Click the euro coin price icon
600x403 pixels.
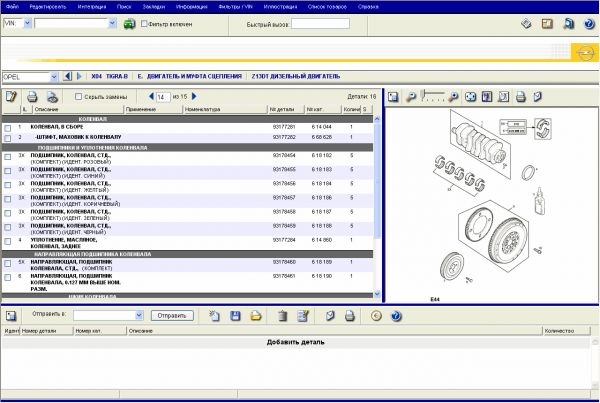tap(377, 316)
